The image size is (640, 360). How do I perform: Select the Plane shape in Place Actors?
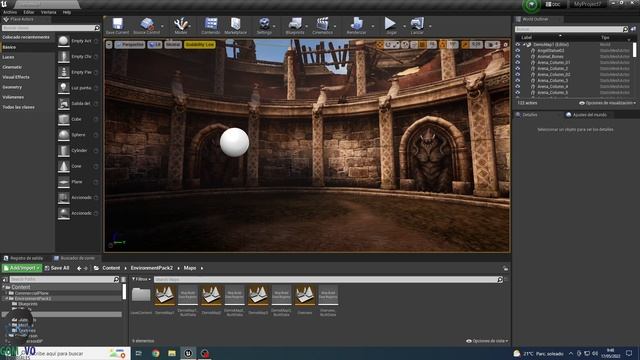click(x=78, y=182)
